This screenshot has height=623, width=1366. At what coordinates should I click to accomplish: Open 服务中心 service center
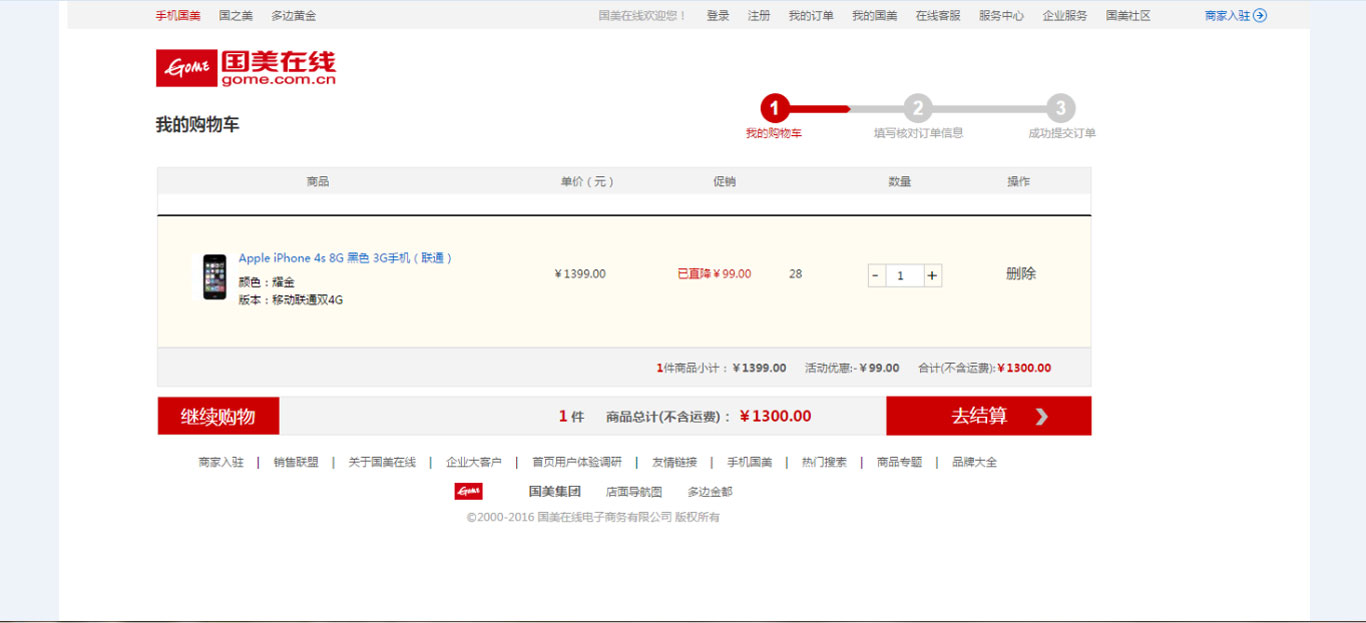point(1002,15)
